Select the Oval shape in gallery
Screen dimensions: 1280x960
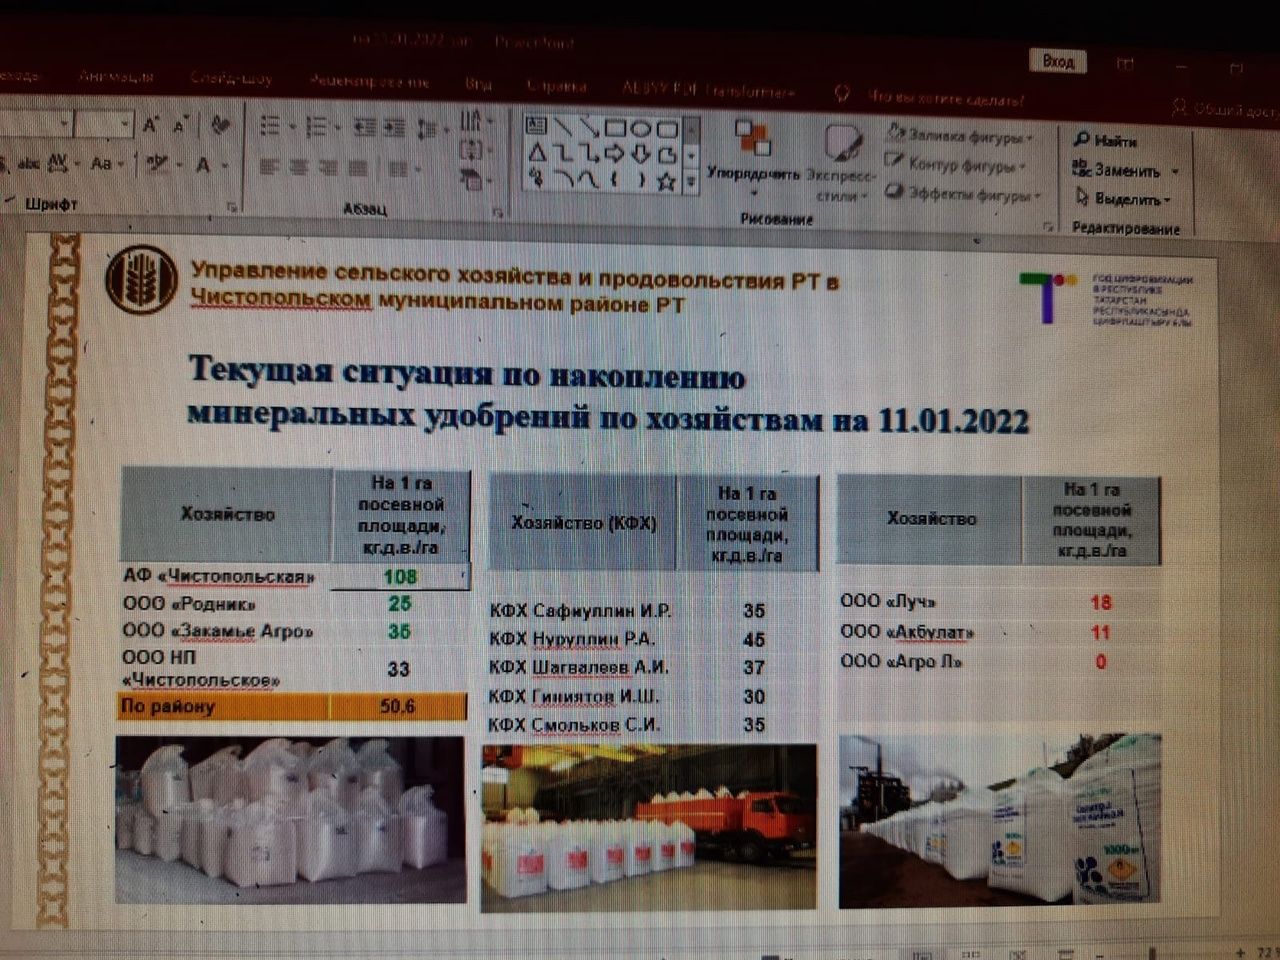(x=641, y=127)
